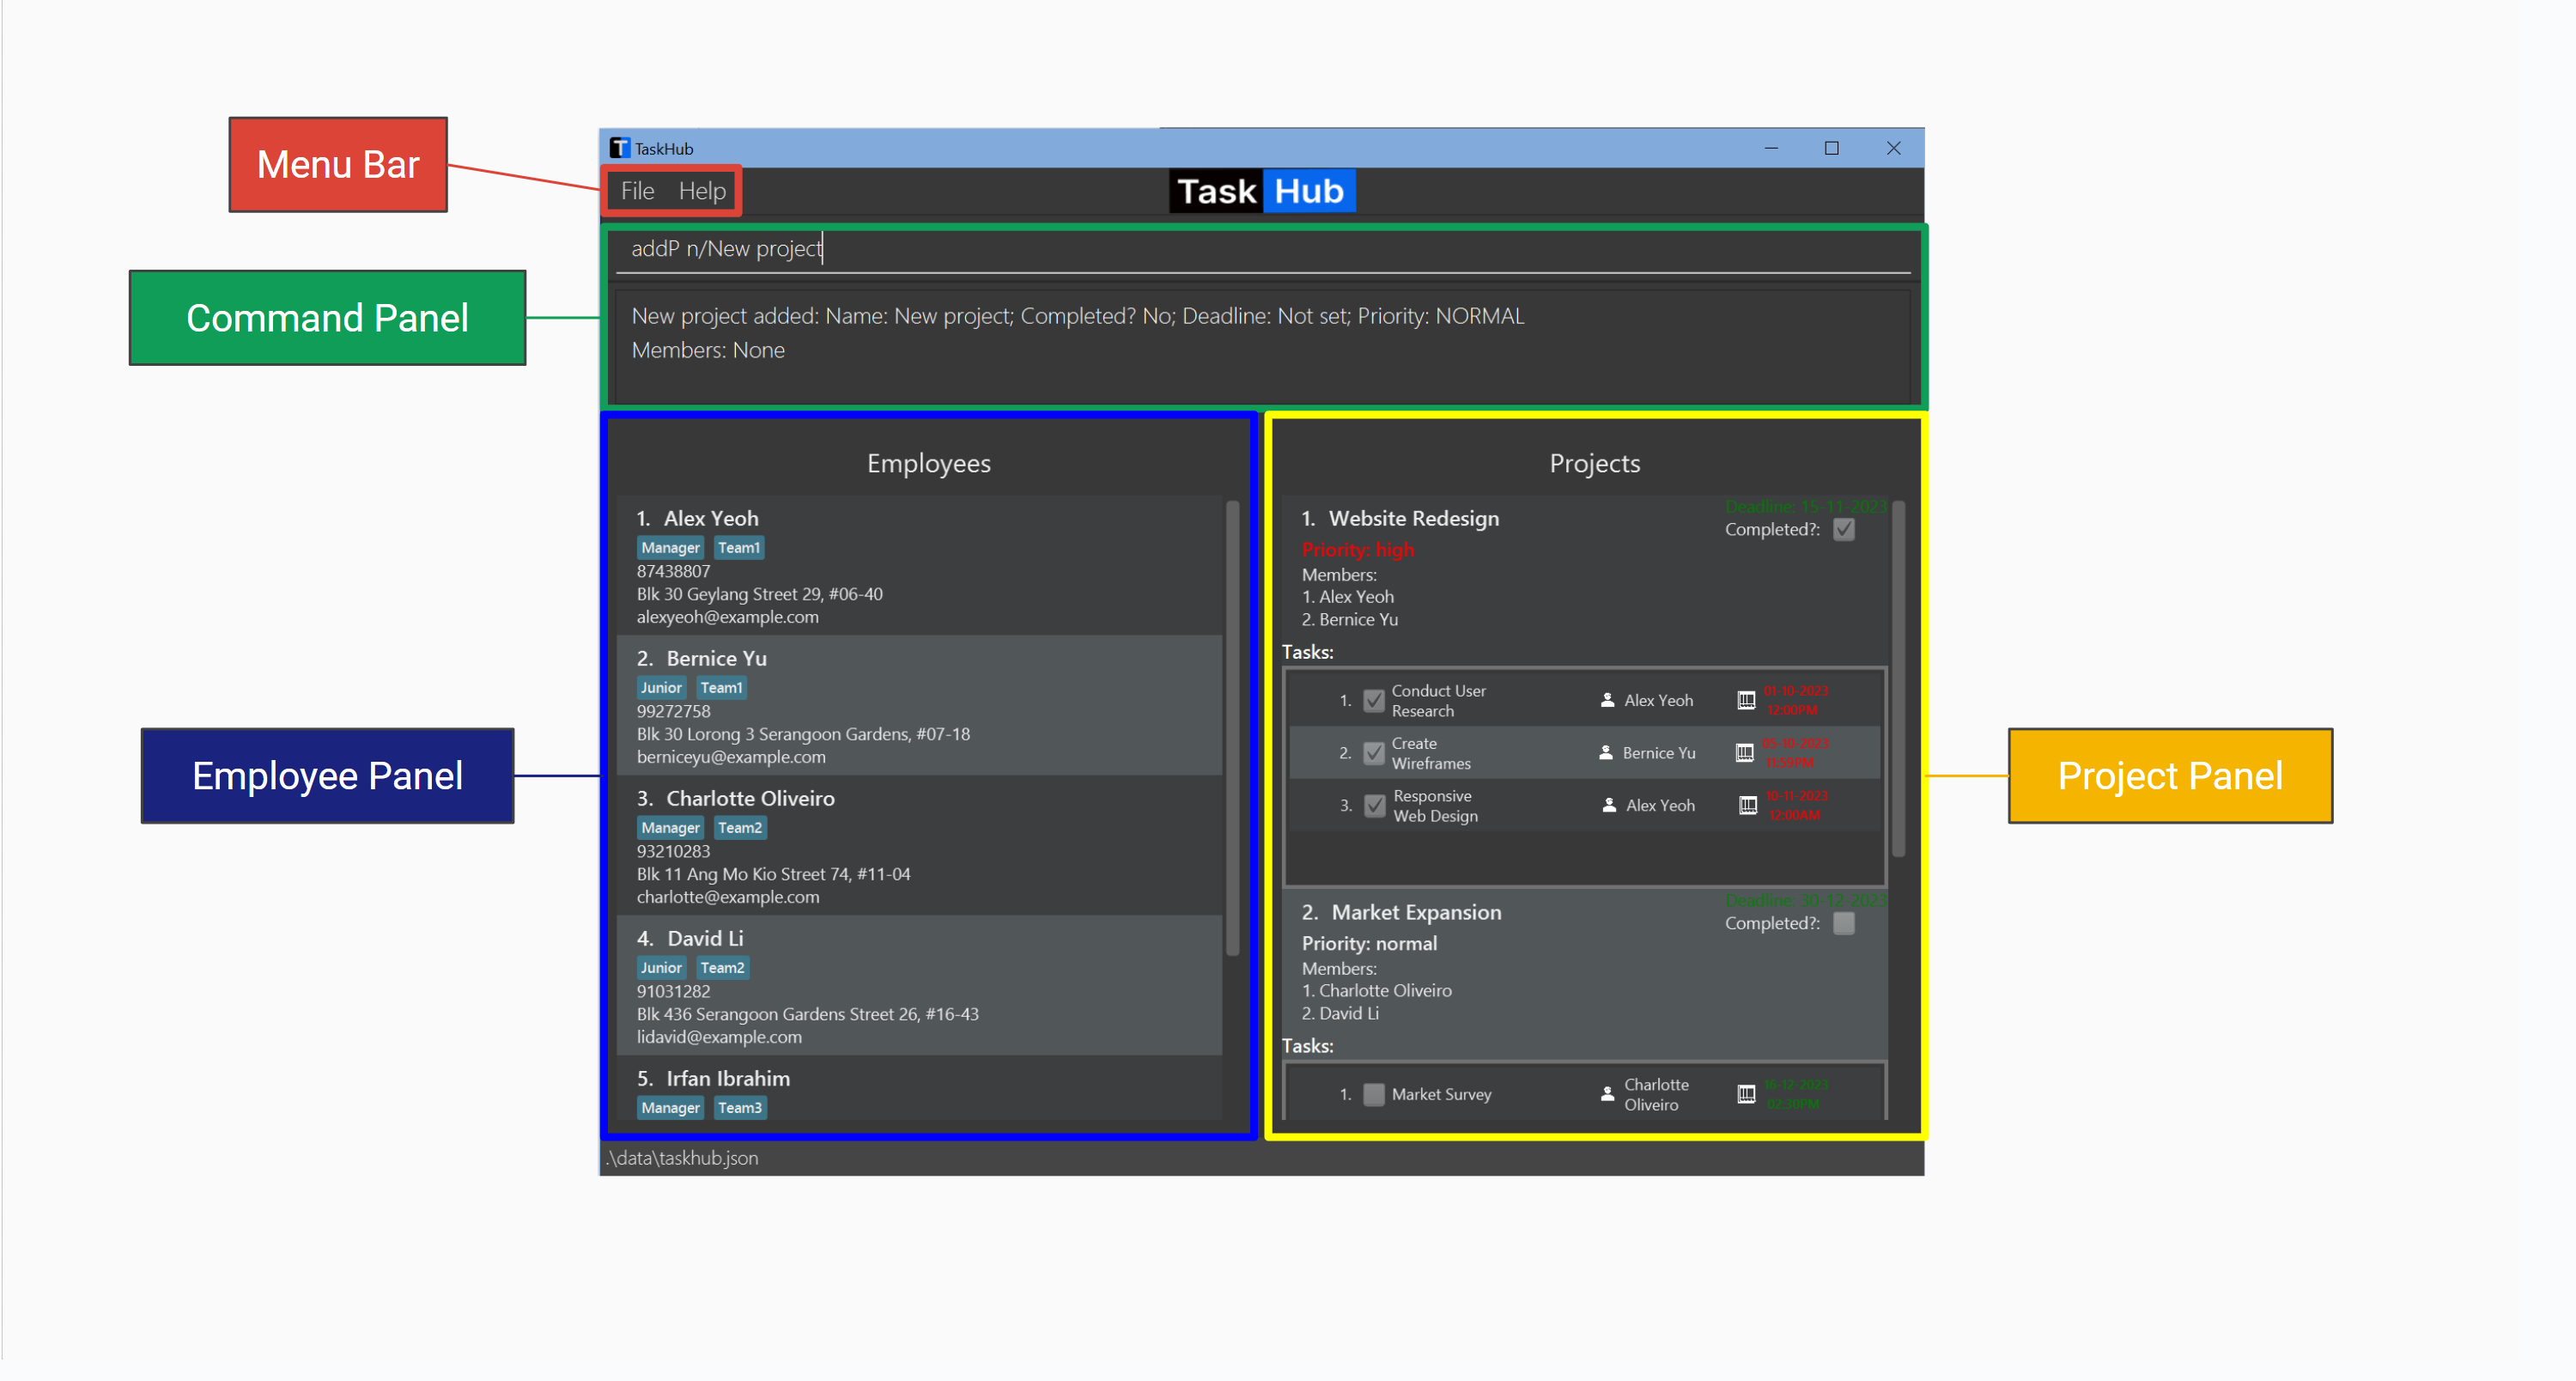Click the TaskHub app icon in title bar
This screenshot has width=2576, height=1381.
coord(620,148)
